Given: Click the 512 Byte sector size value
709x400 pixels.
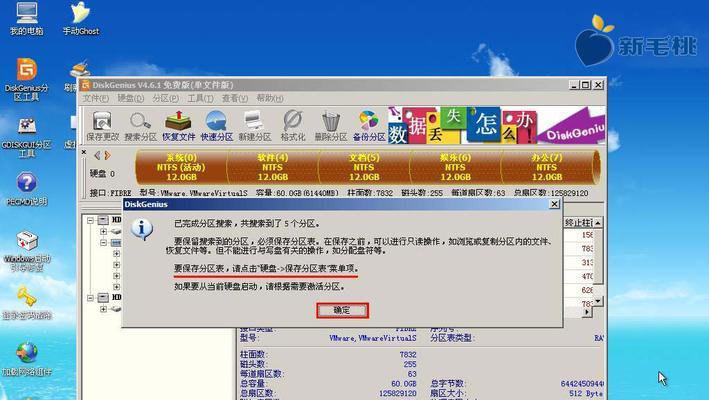Looking at the screenshot, I should pos(586,393).
